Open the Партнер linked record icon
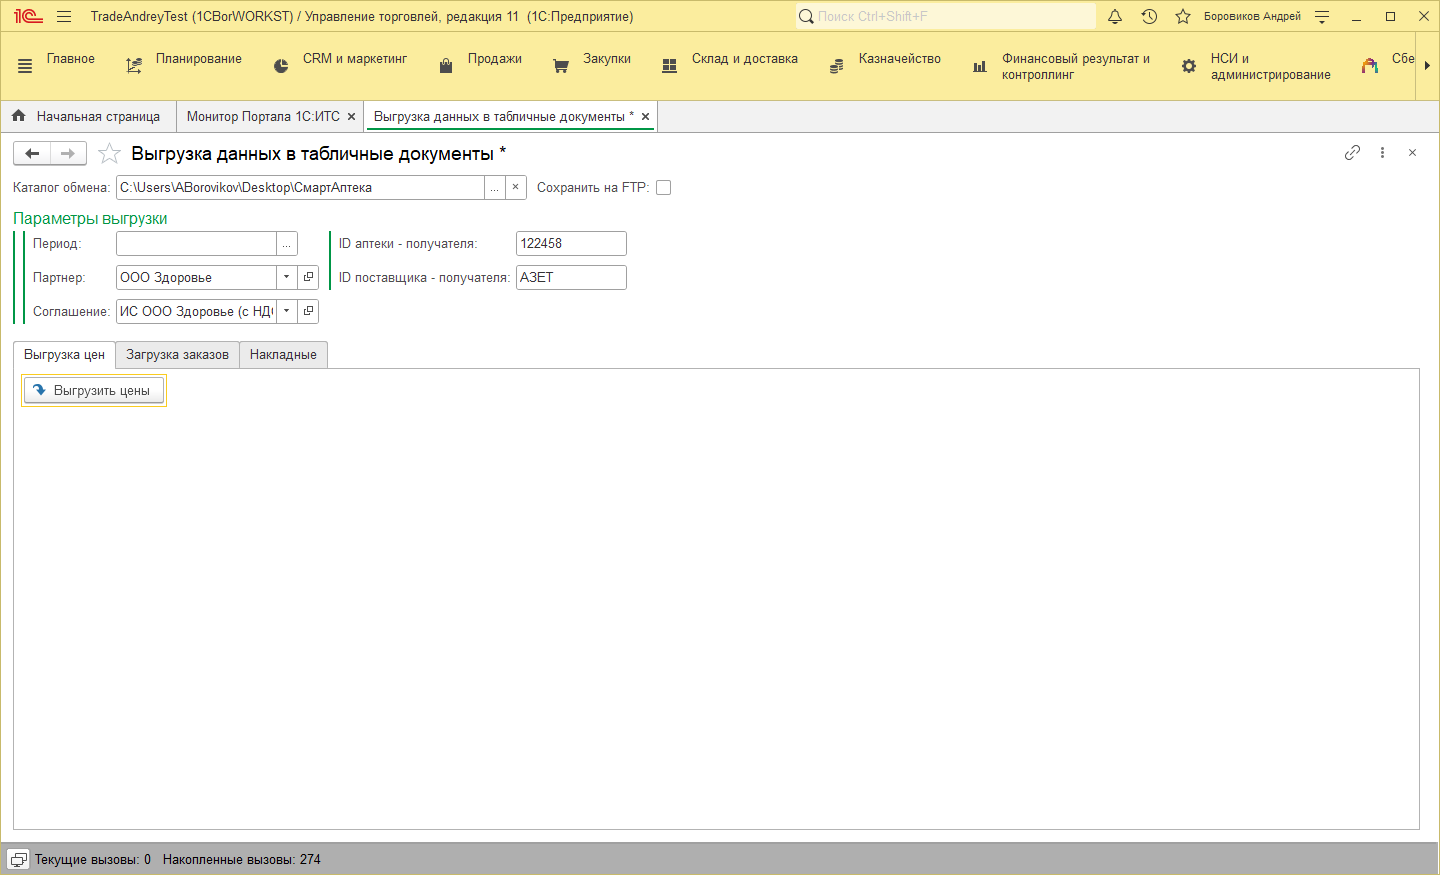Image resolution: width=1440 pixels, height=875 pixels. [x=308, y=277]
